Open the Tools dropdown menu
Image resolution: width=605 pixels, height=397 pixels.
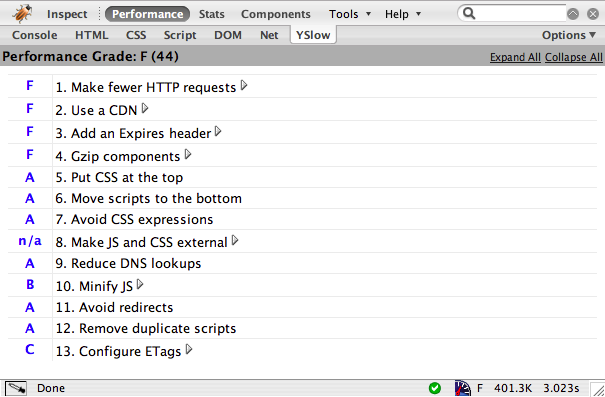350,14
